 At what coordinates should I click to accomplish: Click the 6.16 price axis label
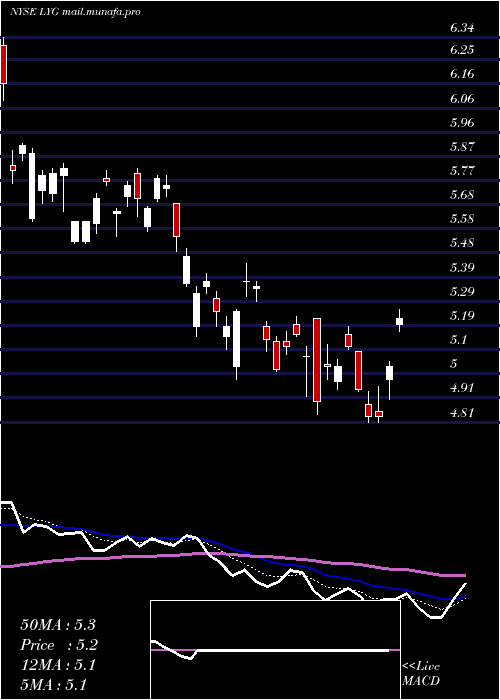(x=462, y=74)
